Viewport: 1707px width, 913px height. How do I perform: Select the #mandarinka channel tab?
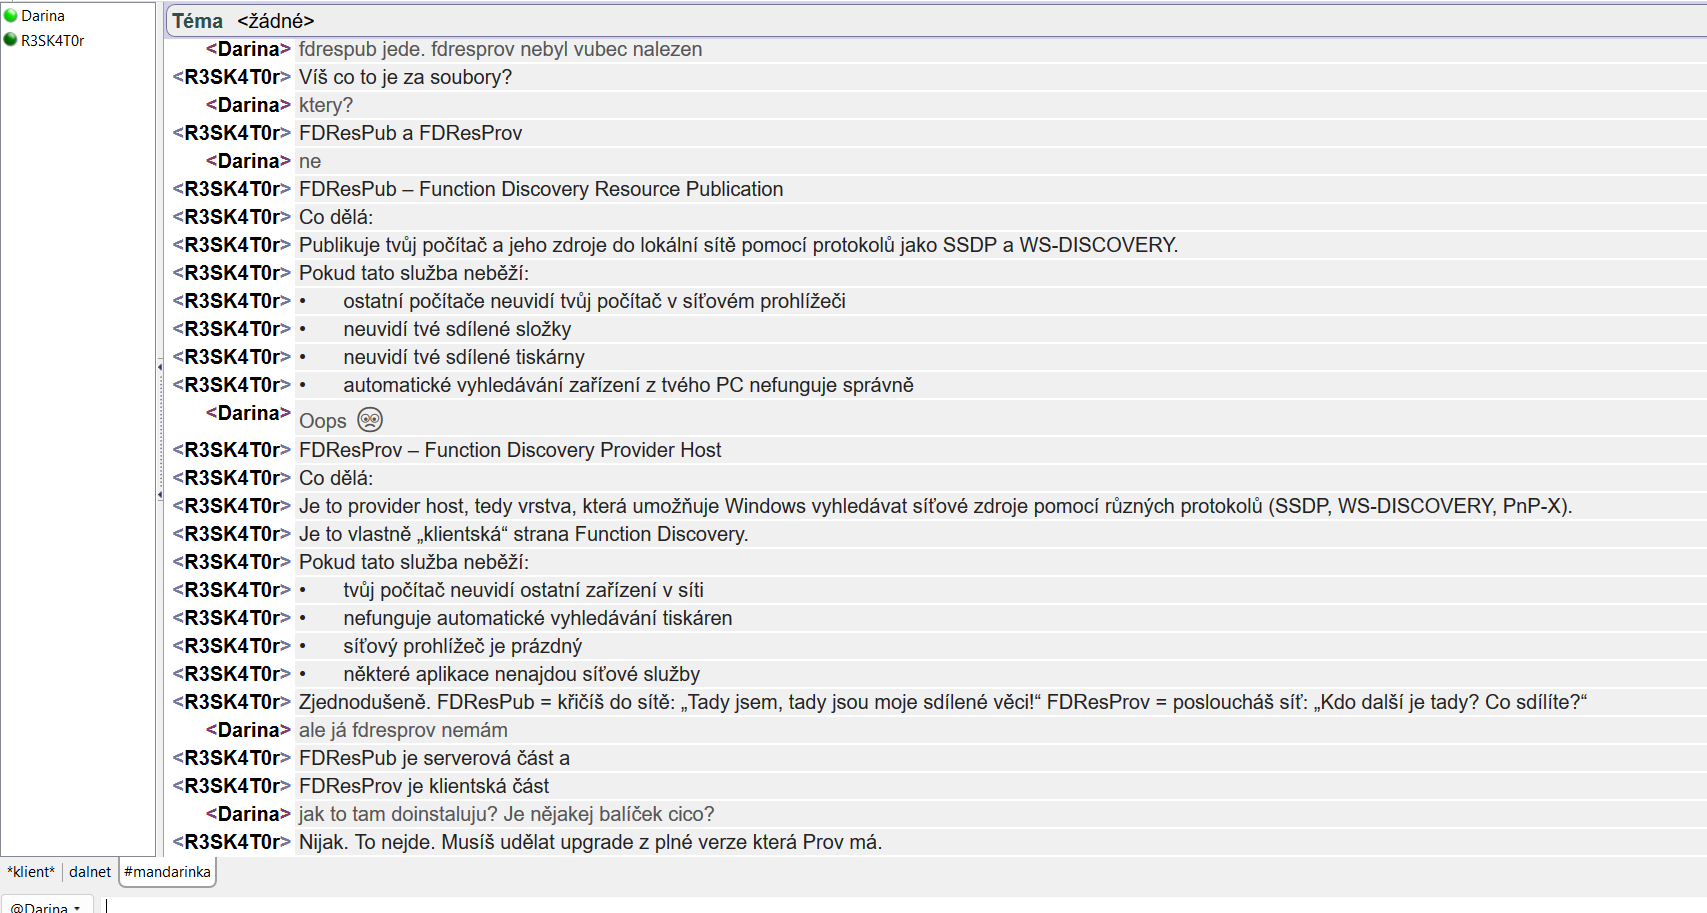coord(168,872)
